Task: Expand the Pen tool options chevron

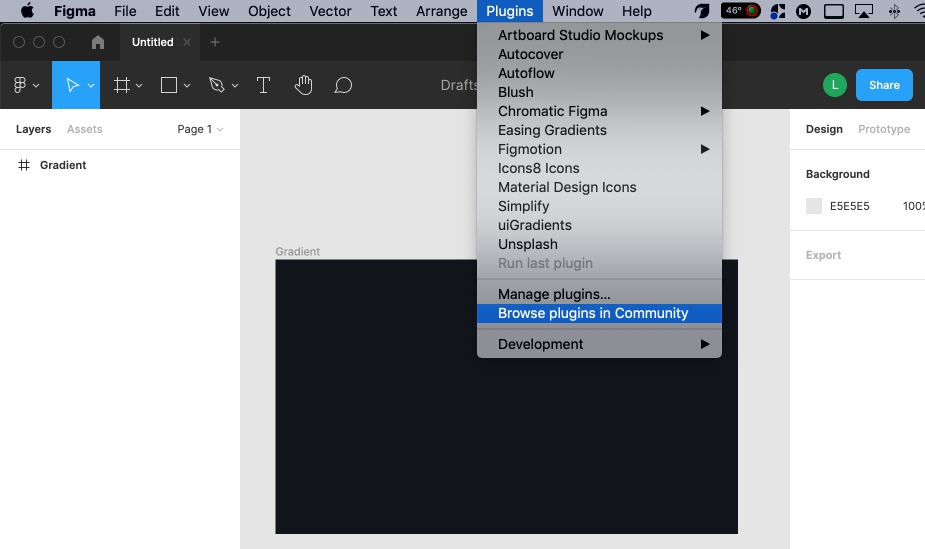Action: 235,86
